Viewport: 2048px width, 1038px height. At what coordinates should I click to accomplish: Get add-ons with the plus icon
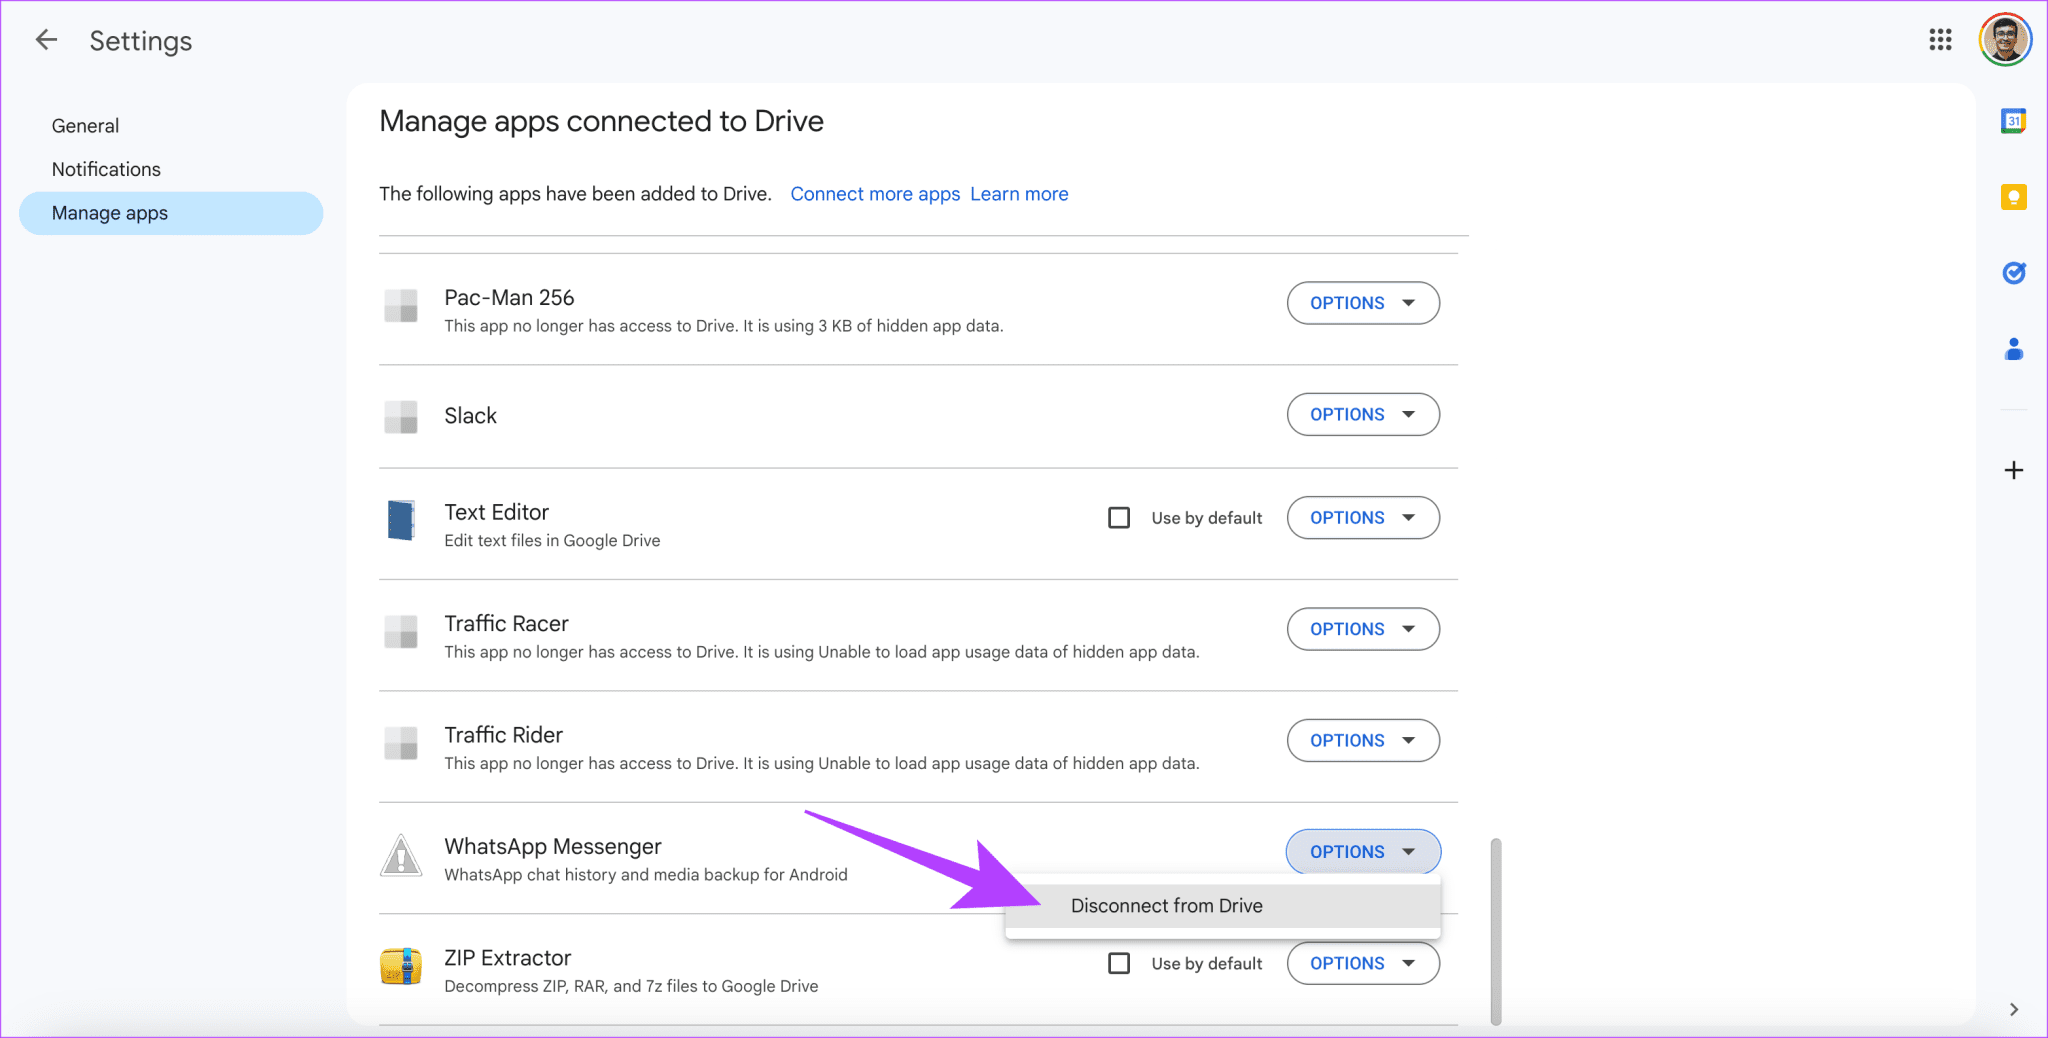(x=2013, y=470)
